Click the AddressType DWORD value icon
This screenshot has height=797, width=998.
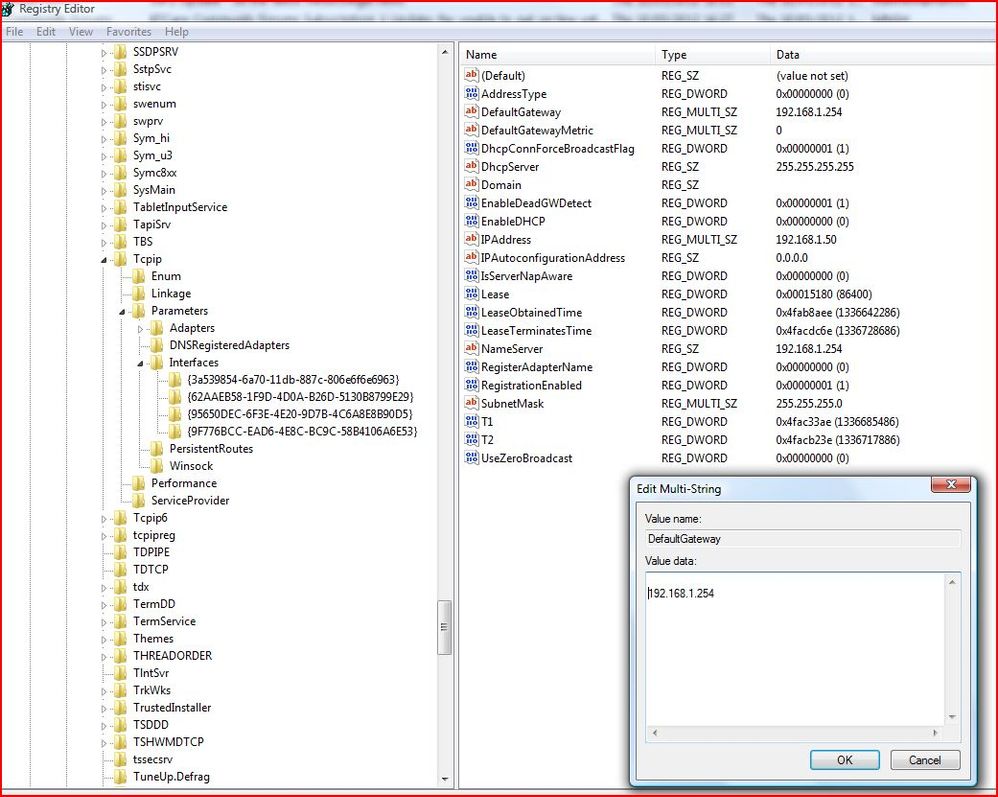click(x=471, y=94)
